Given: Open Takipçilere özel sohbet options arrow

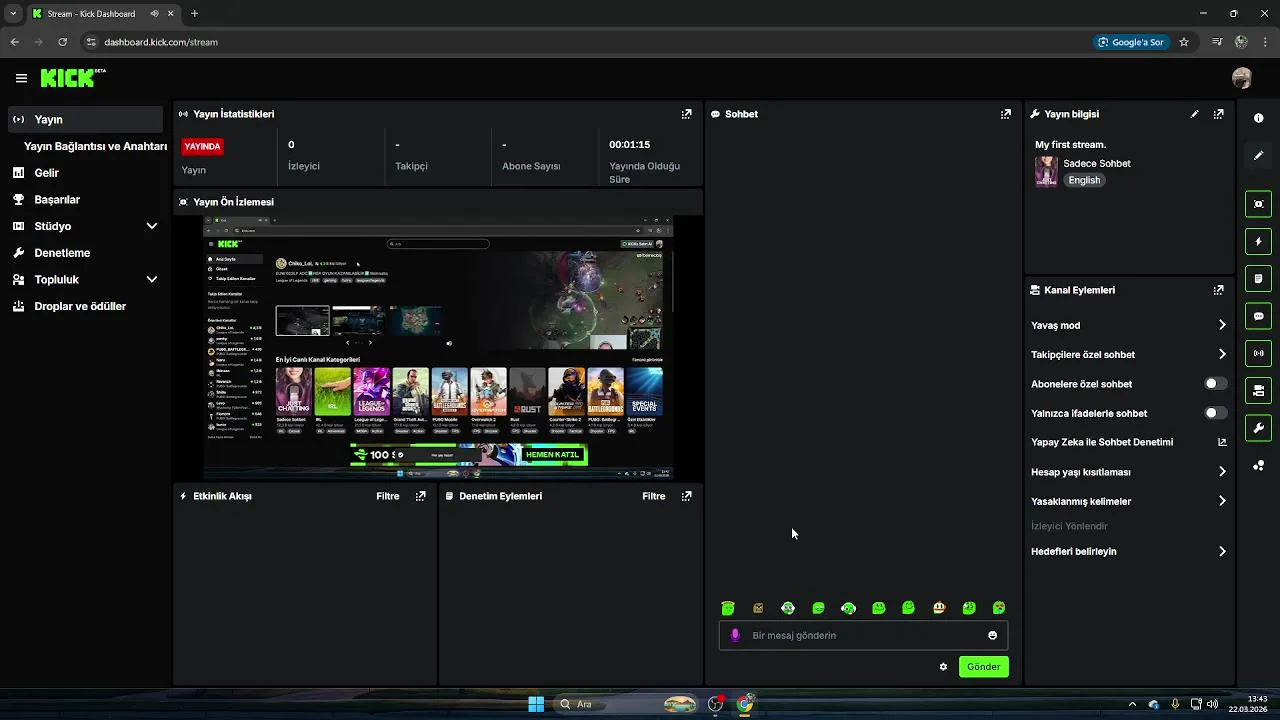Looking at the screenshot, I should 1222,354.
